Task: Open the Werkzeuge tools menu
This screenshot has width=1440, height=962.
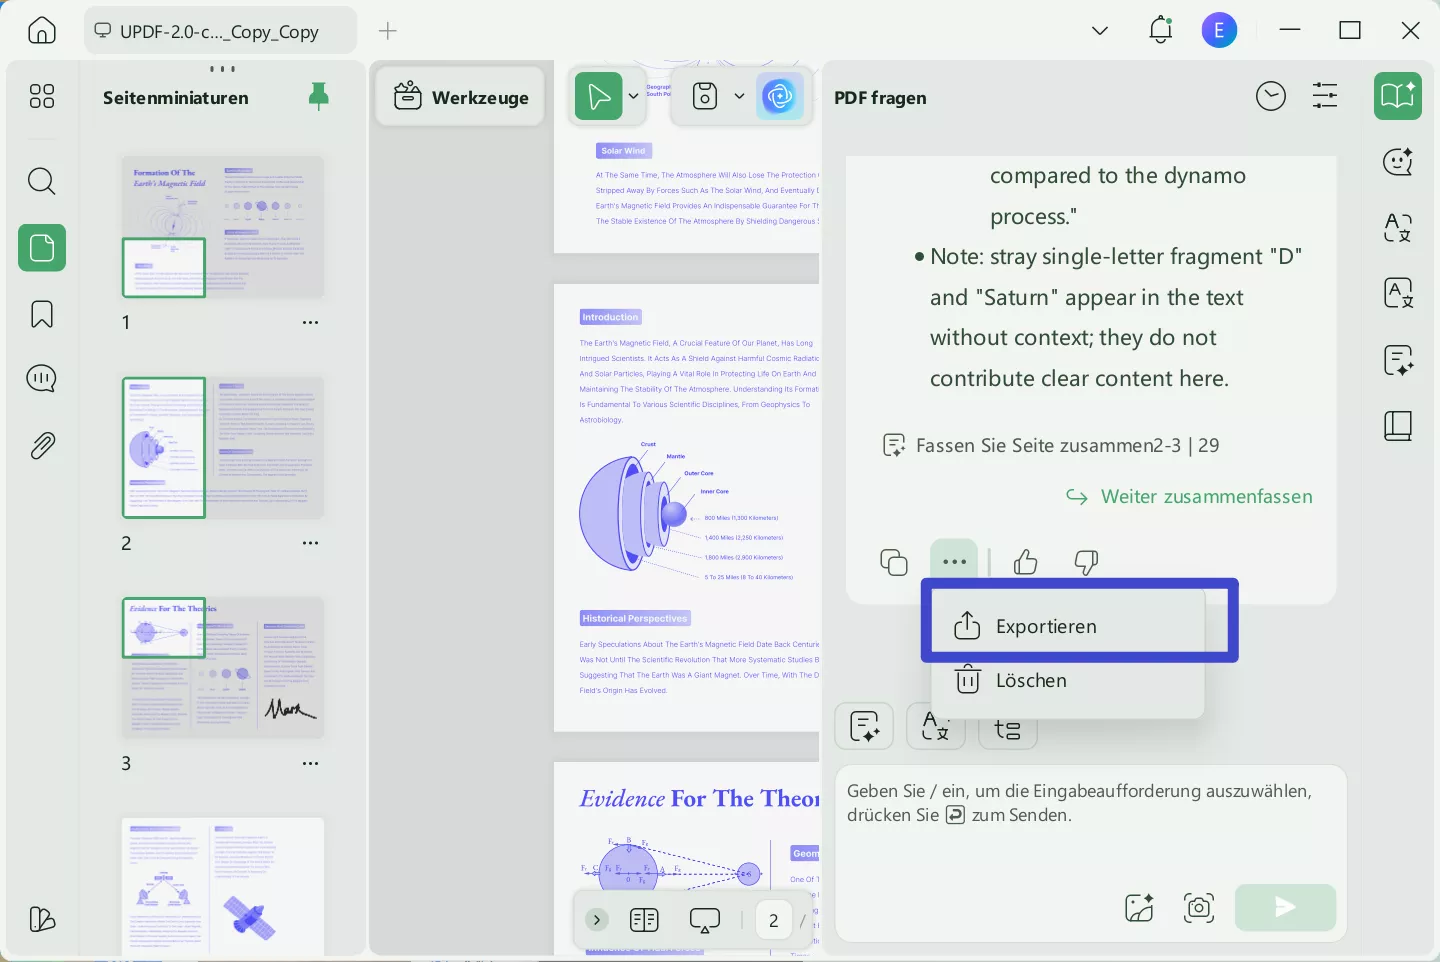Action: [461, 97]
